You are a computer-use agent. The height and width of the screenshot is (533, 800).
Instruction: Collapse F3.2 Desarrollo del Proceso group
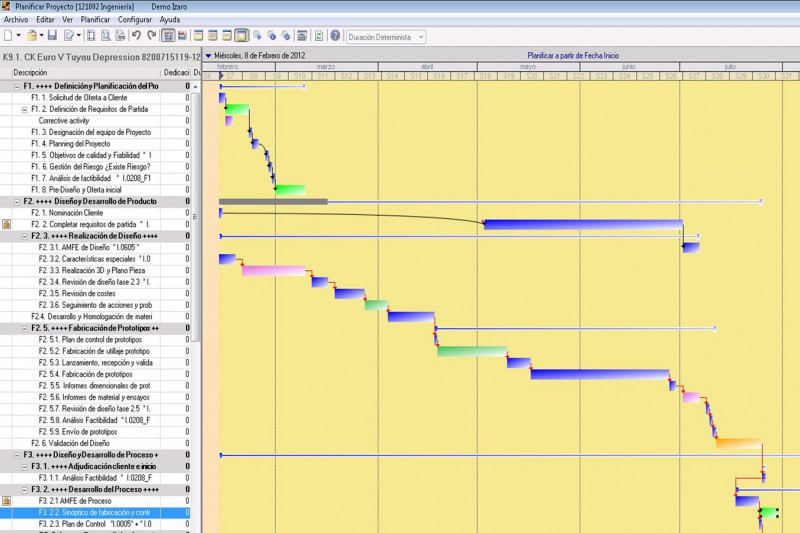click(24, 490)
